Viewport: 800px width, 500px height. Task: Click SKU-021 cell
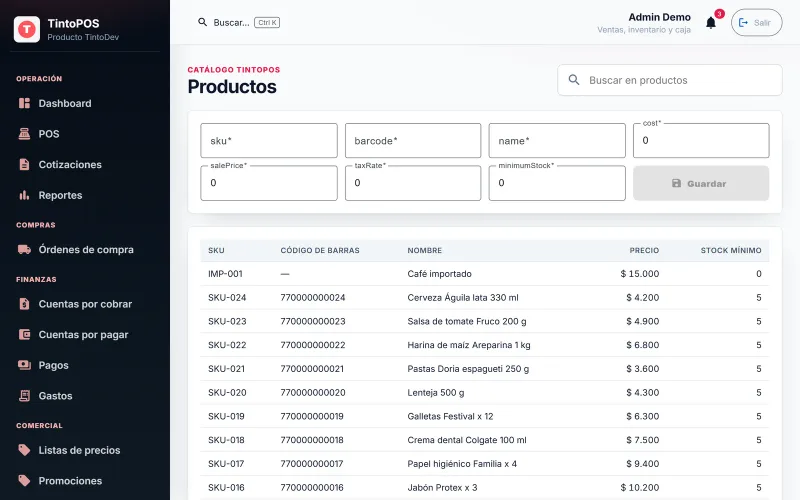point(227,369)
